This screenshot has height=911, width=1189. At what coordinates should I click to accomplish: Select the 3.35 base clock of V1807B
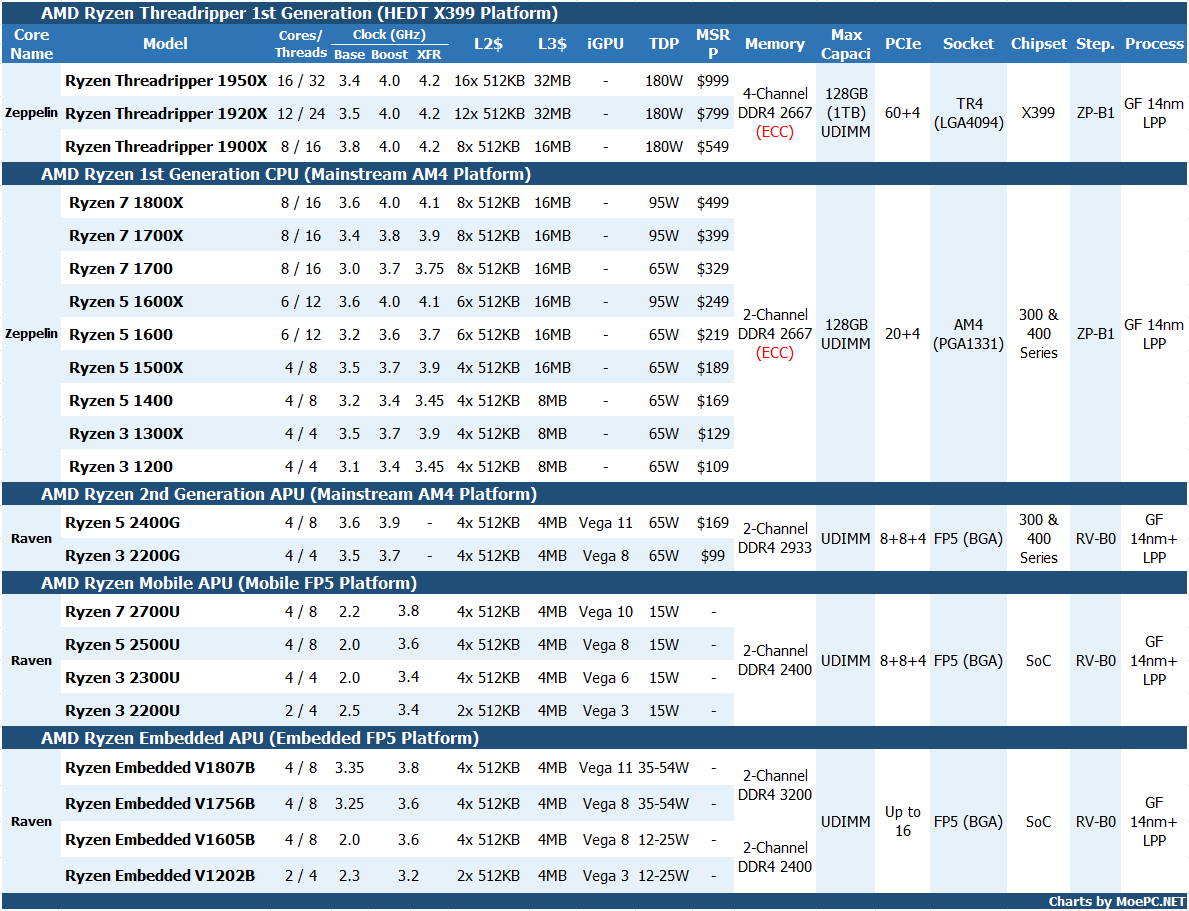point(350,768)
